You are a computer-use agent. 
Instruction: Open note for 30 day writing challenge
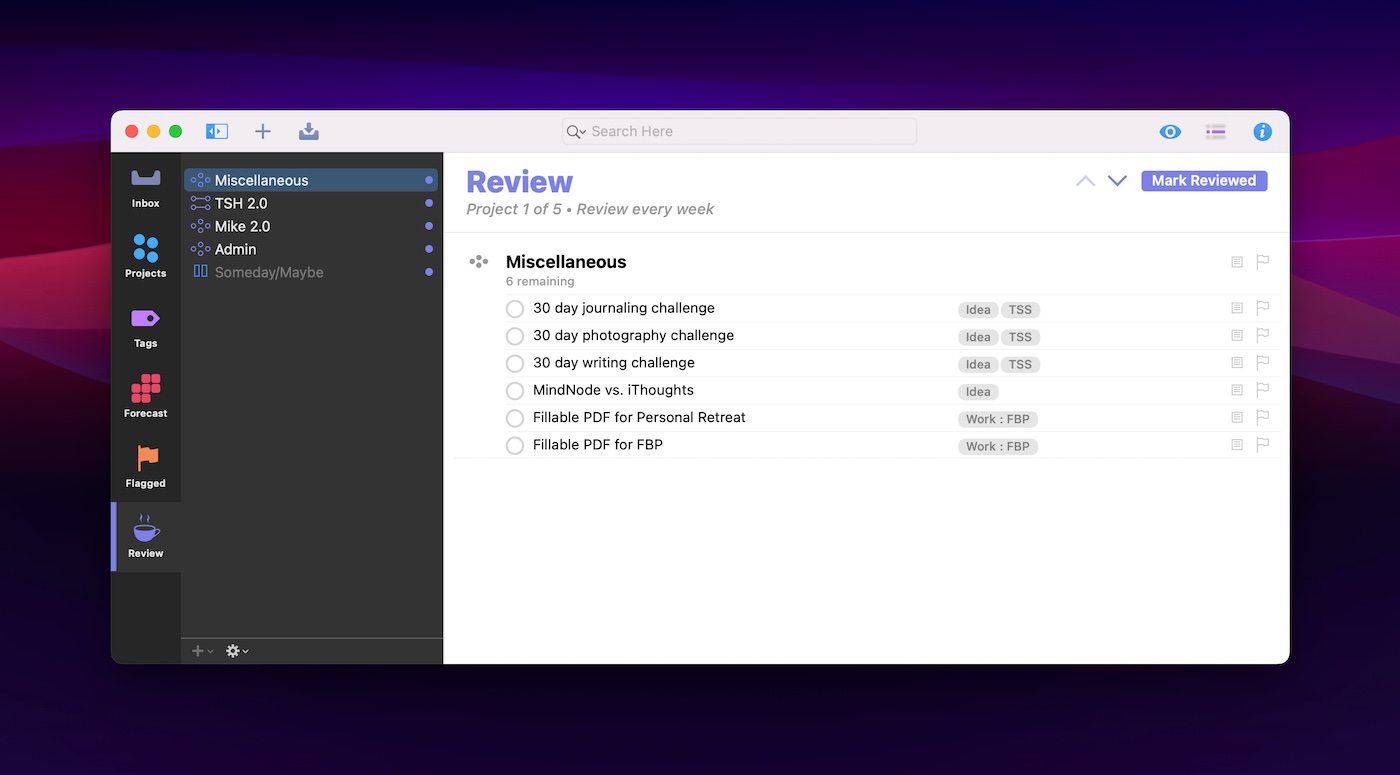(x=1237, y=363)
